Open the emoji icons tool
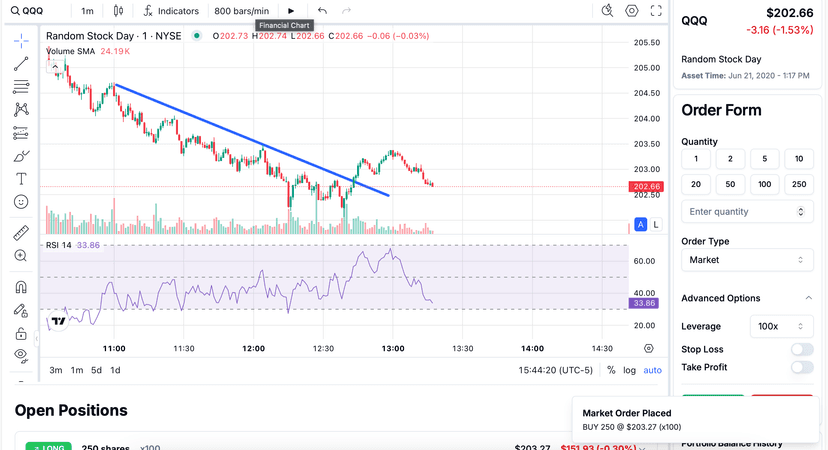Viewport: 828px width, 450px height. pos(21,202)
